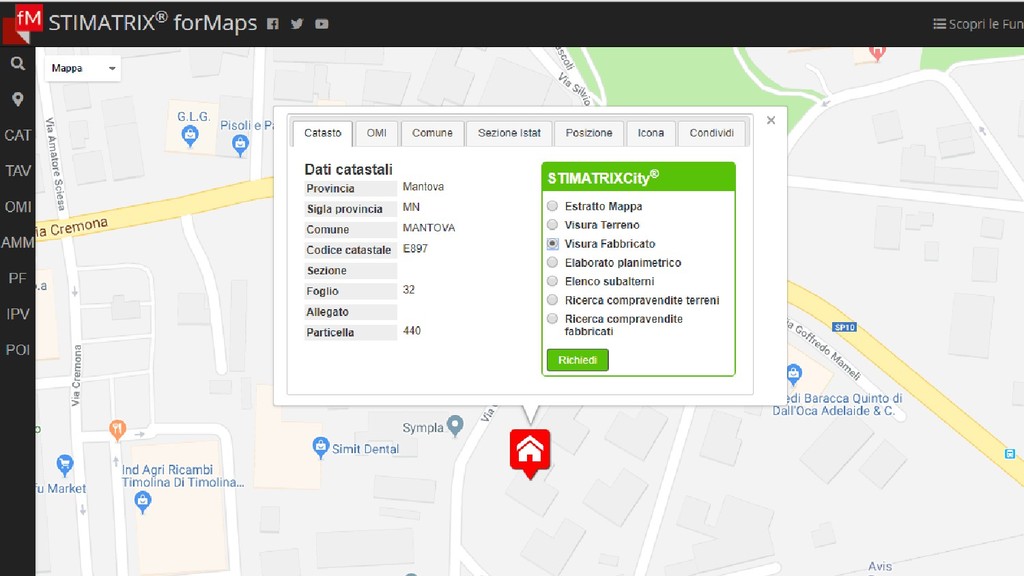Click the Provincia value Mantova
Screen dimensions: 1024x576
(x=423, y=186)
